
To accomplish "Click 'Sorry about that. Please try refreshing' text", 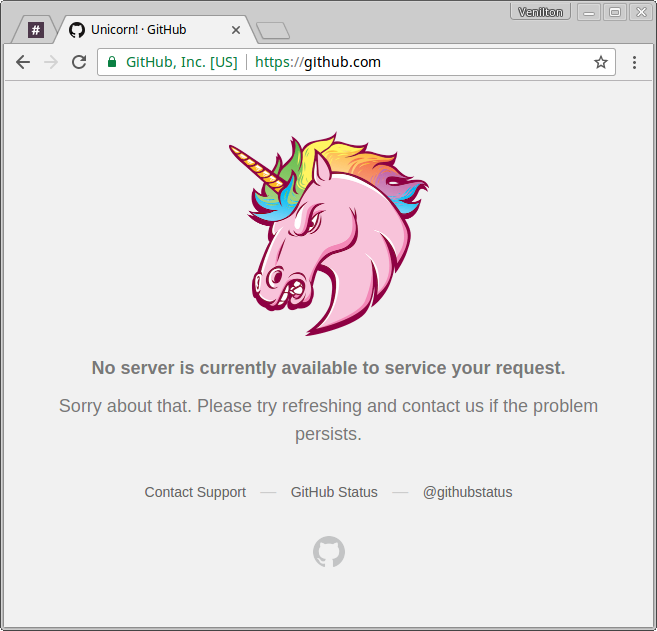I will point(328,419).
